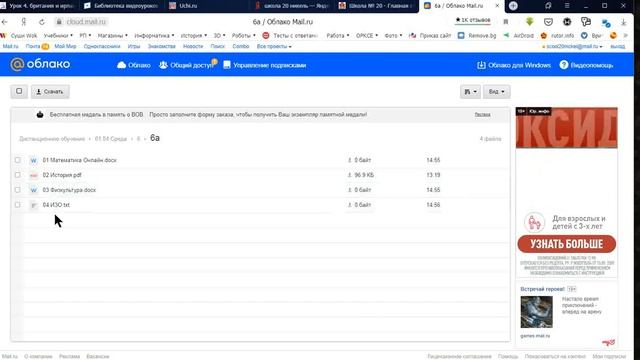Switch to Урок 4 Британия tab
This screenshot has height=360, width=640.
coord(39,6)
